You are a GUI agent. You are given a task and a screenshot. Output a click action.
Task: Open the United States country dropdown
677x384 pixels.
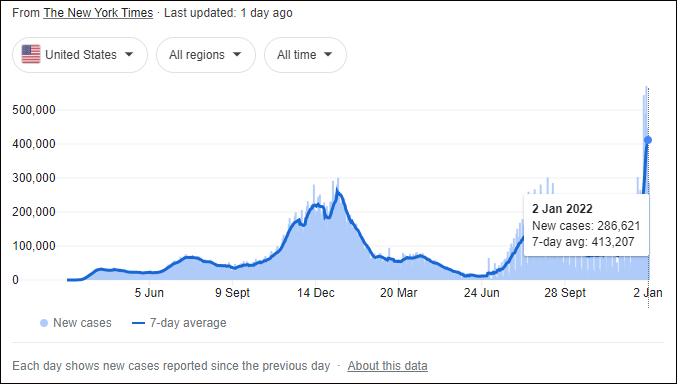[80, 55]
